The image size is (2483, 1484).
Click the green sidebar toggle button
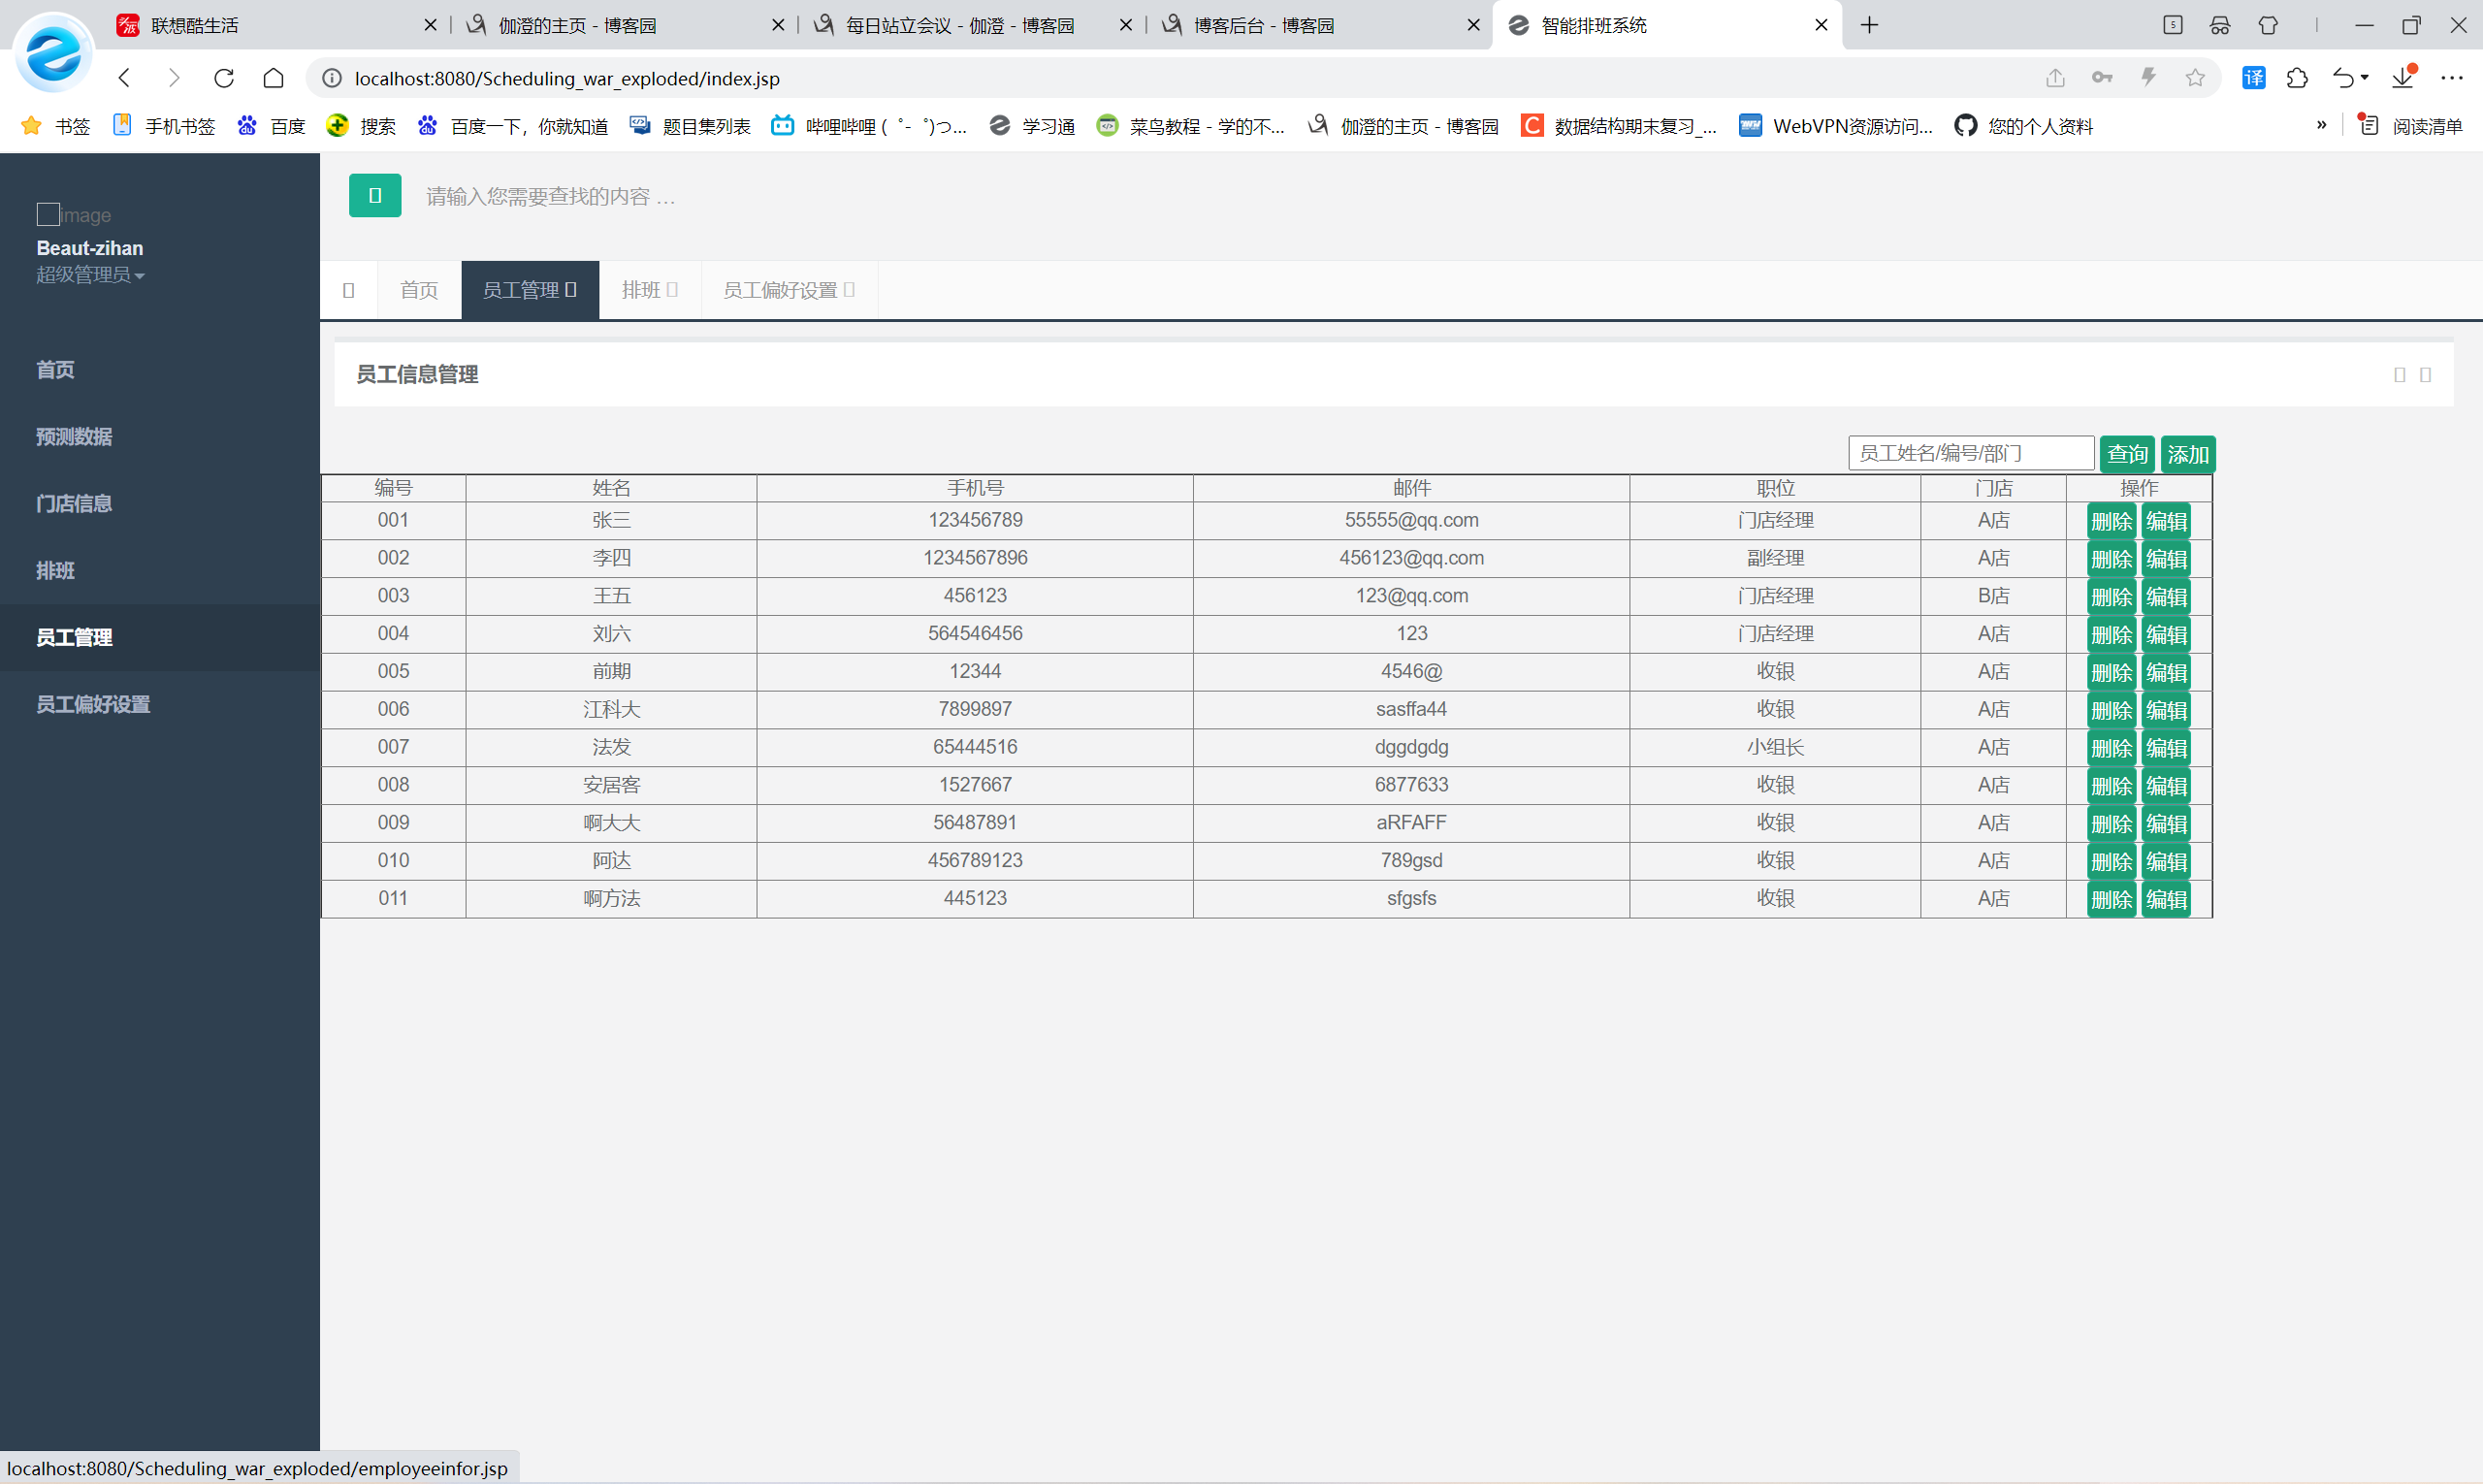[x=375, y=196]
